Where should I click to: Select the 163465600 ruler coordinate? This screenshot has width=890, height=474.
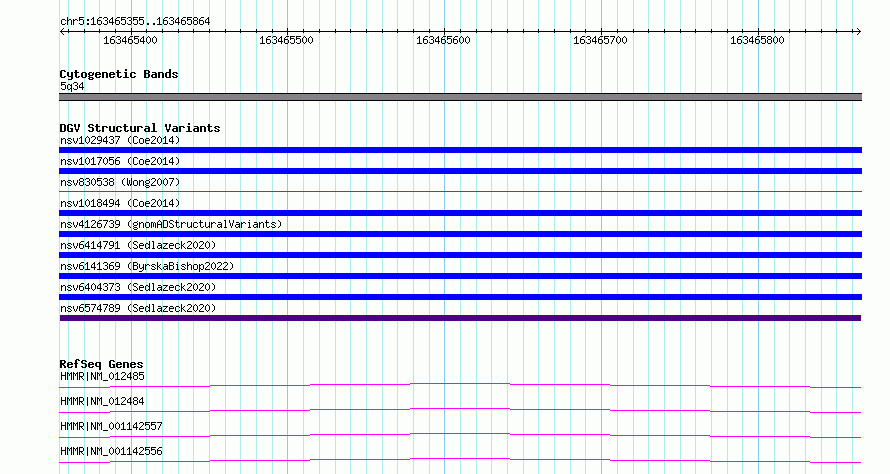point(443,40)
